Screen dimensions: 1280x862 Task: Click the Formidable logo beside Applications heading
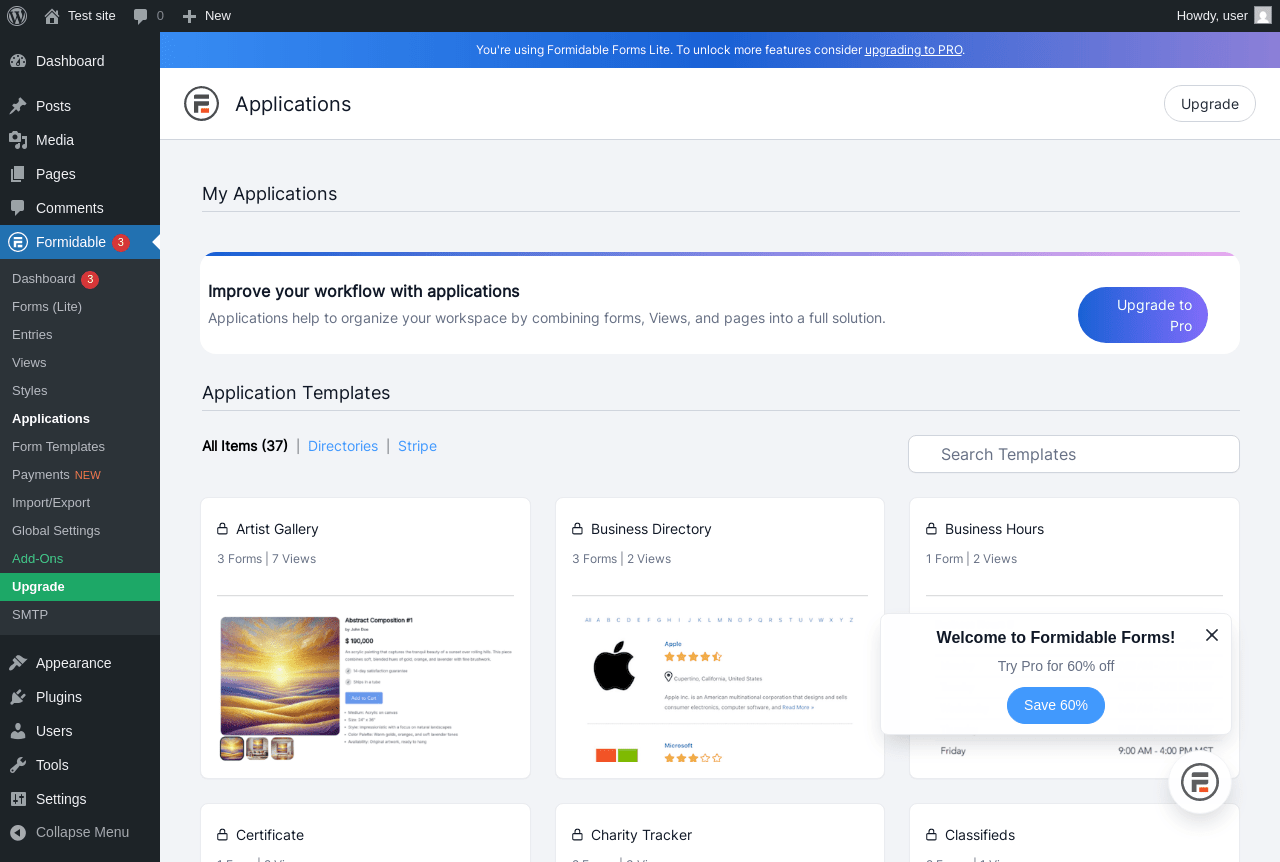click(201, 104)
